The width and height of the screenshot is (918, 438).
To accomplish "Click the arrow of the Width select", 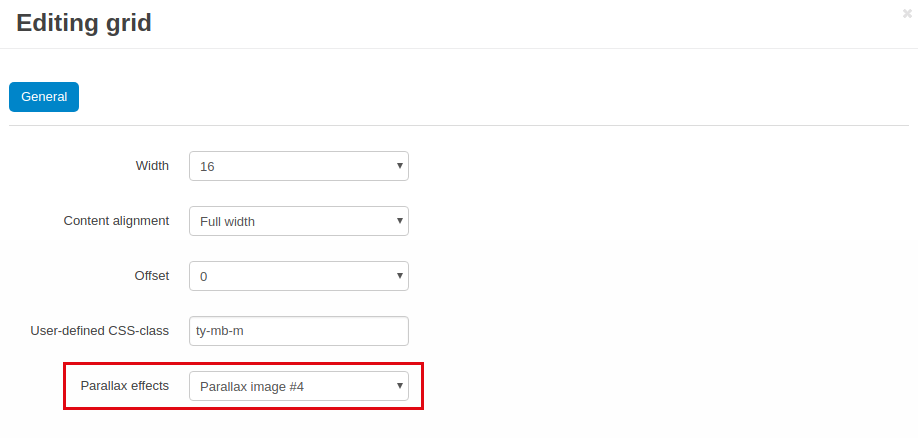I will [400, 166].
